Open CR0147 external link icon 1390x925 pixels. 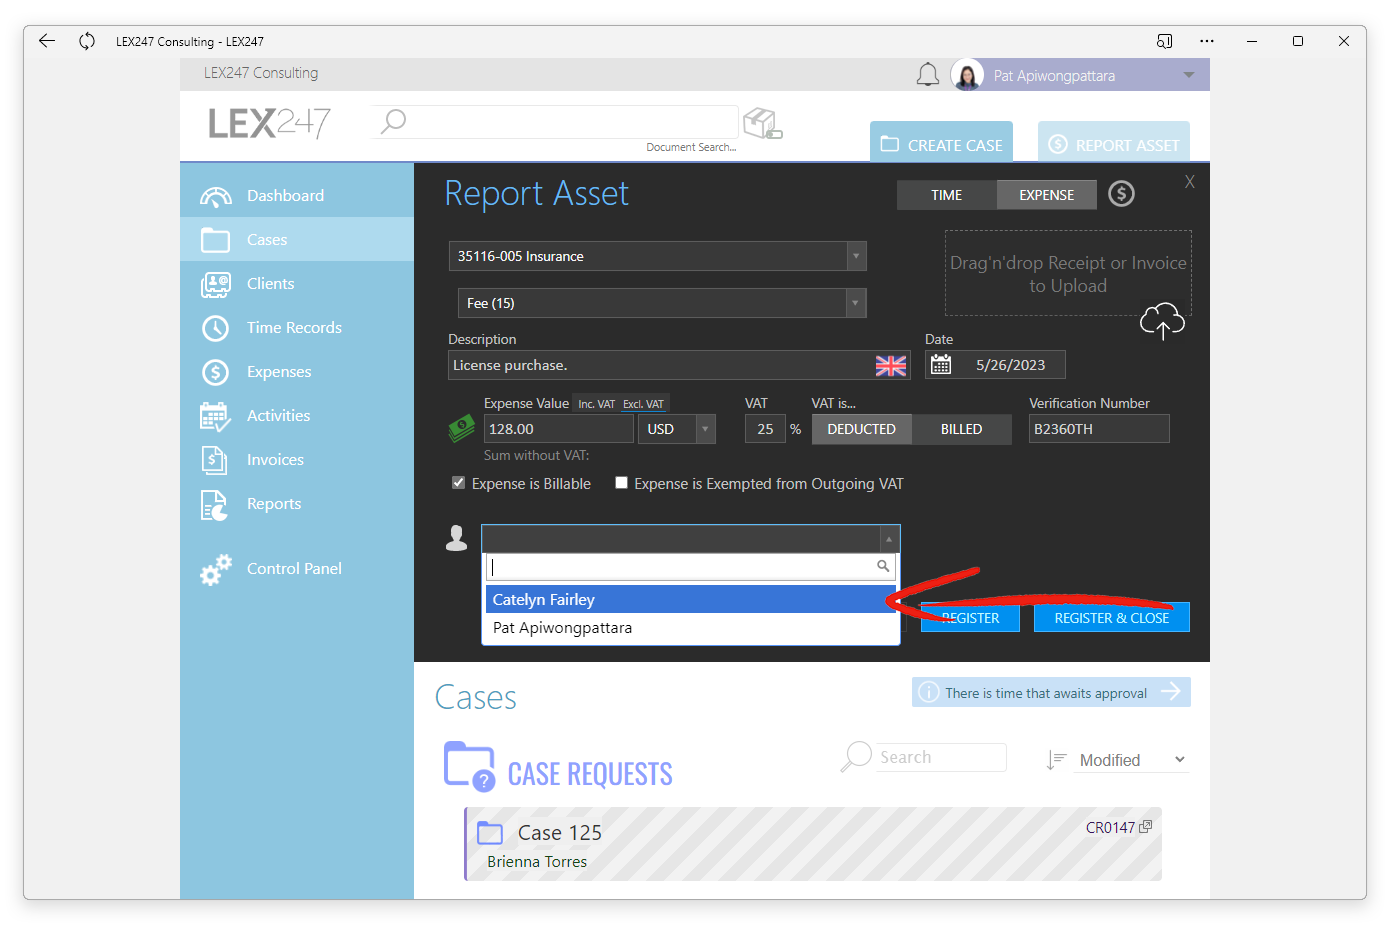(1146, 827)
